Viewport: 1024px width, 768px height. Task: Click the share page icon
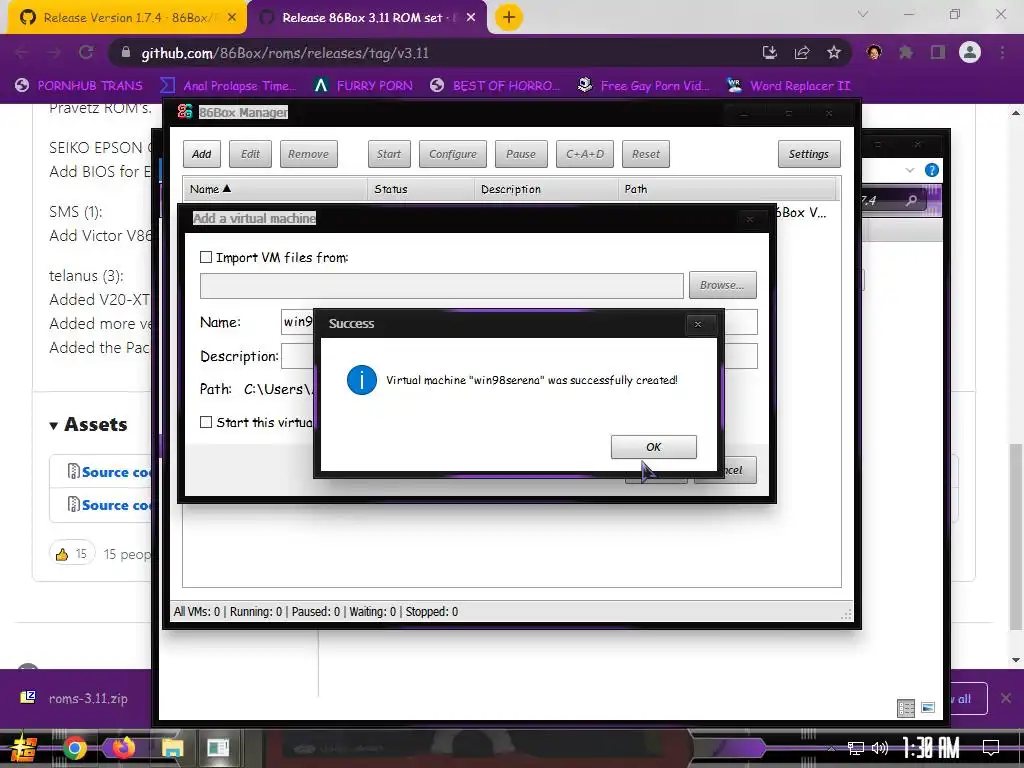pos(802,53)
